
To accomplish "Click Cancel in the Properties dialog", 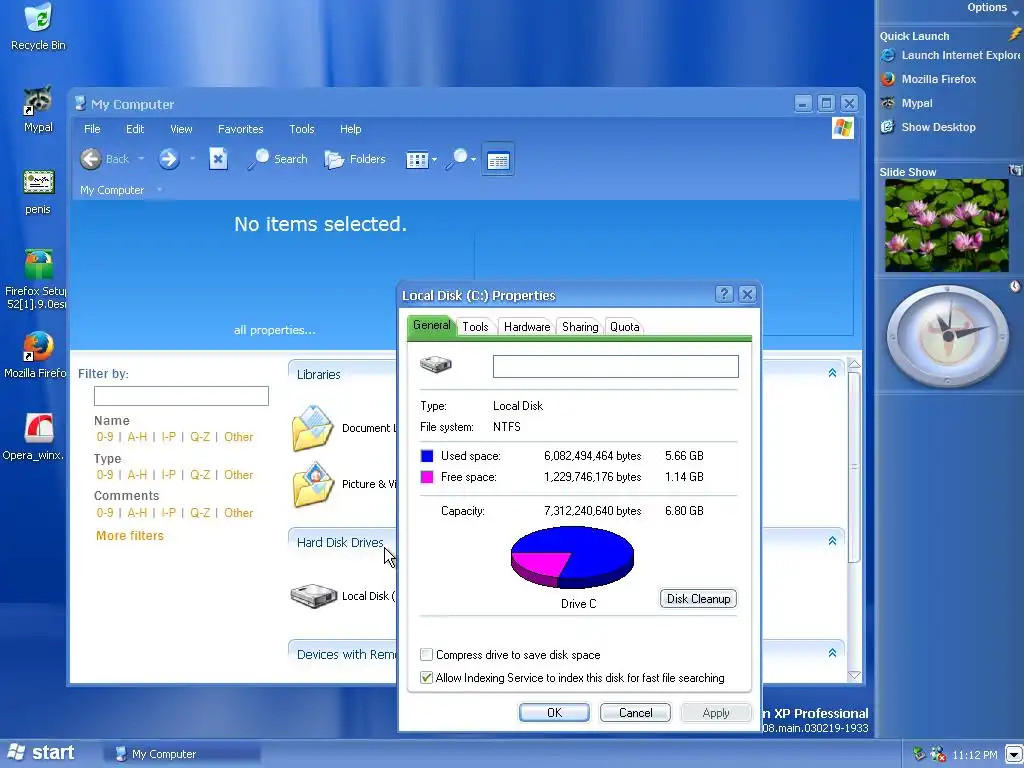I will coord(635,712).
